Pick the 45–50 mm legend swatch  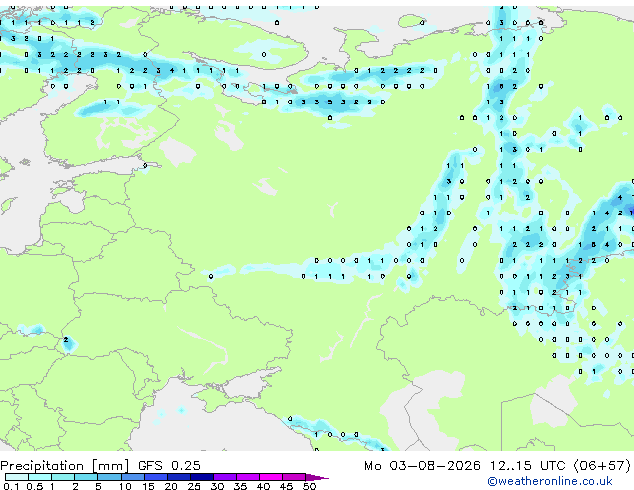pos(294,477)
